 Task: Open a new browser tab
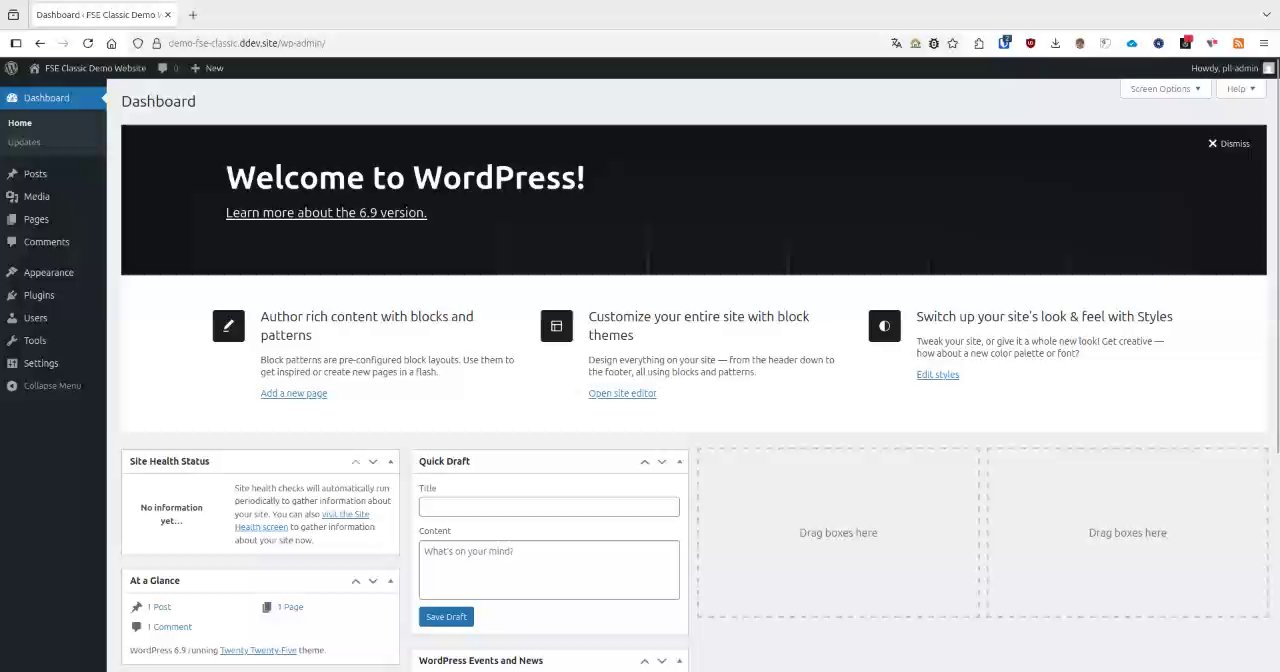[193, 15]
